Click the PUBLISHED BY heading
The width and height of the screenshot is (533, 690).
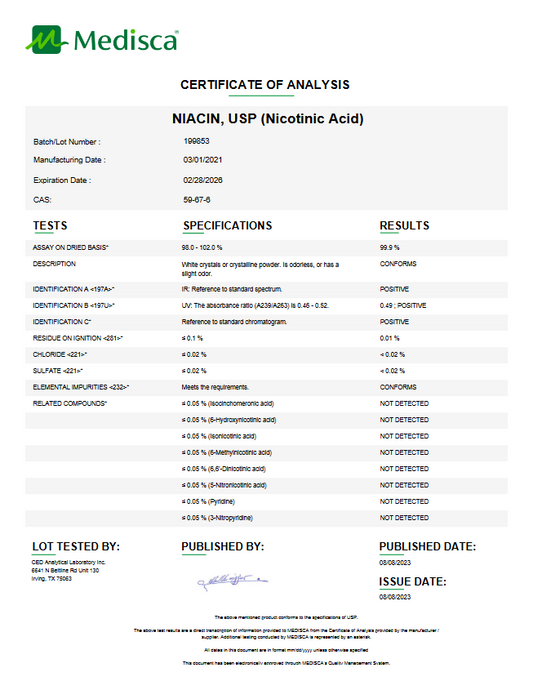pyautogui.click(x=223, y=546)
